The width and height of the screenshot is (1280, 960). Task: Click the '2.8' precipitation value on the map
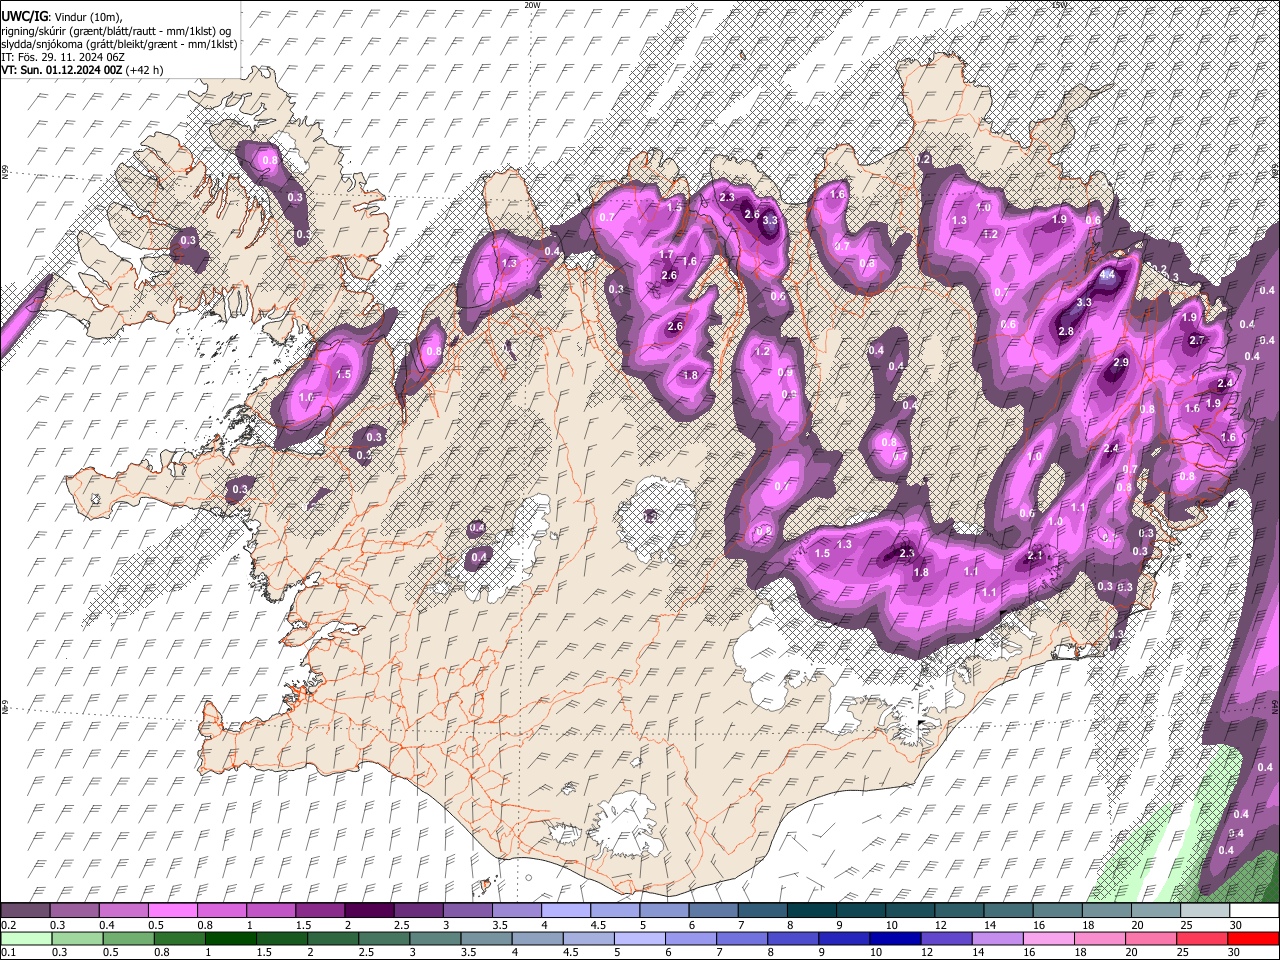(x=1066, y=332)
